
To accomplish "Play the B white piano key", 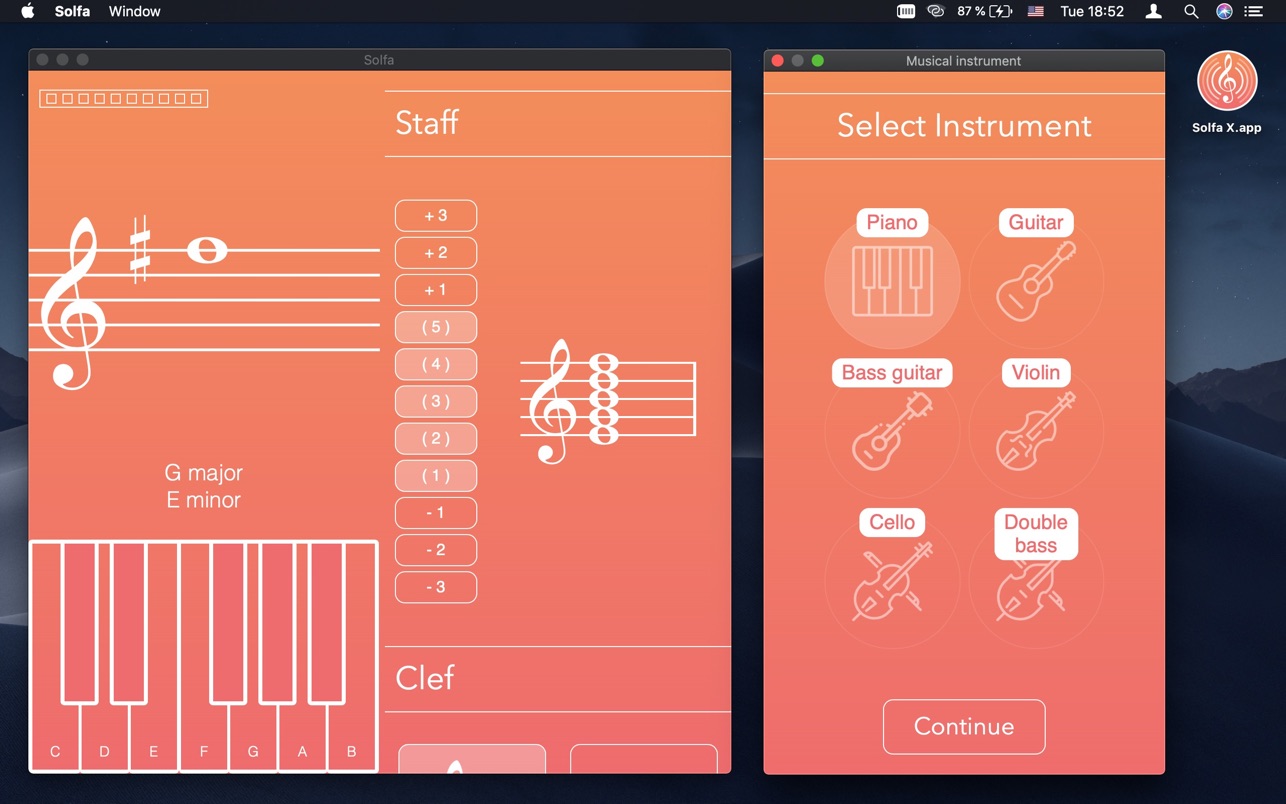I will point(351,740).
